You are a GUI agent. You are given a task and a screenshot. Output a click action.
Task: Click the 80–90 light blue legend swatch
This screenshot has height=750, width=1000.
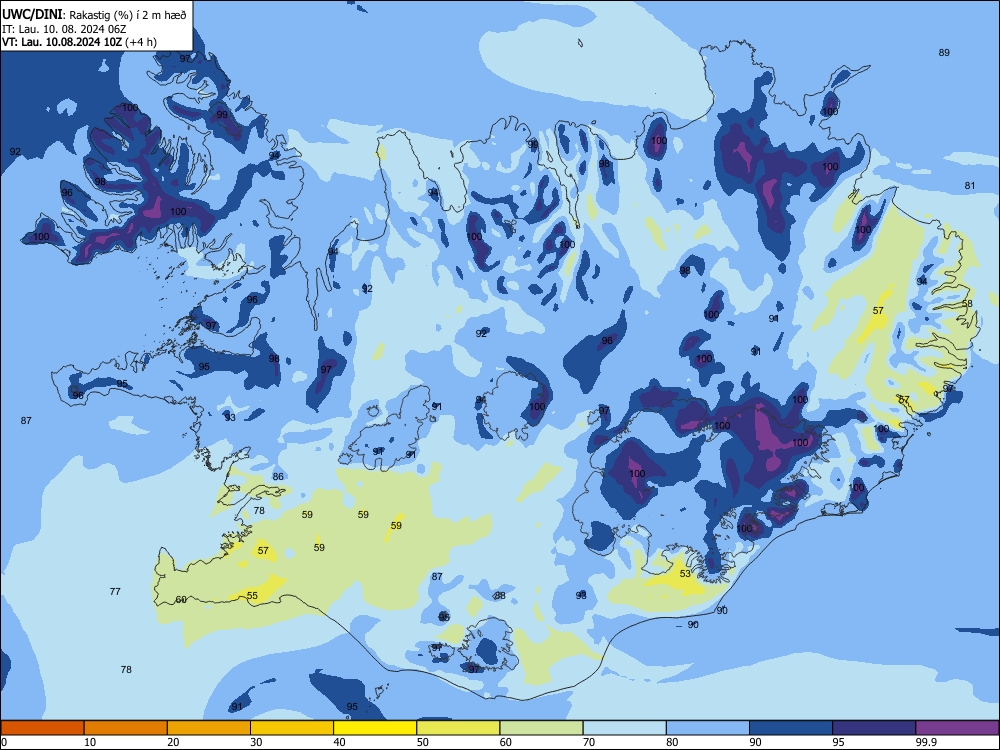(708, 728)
